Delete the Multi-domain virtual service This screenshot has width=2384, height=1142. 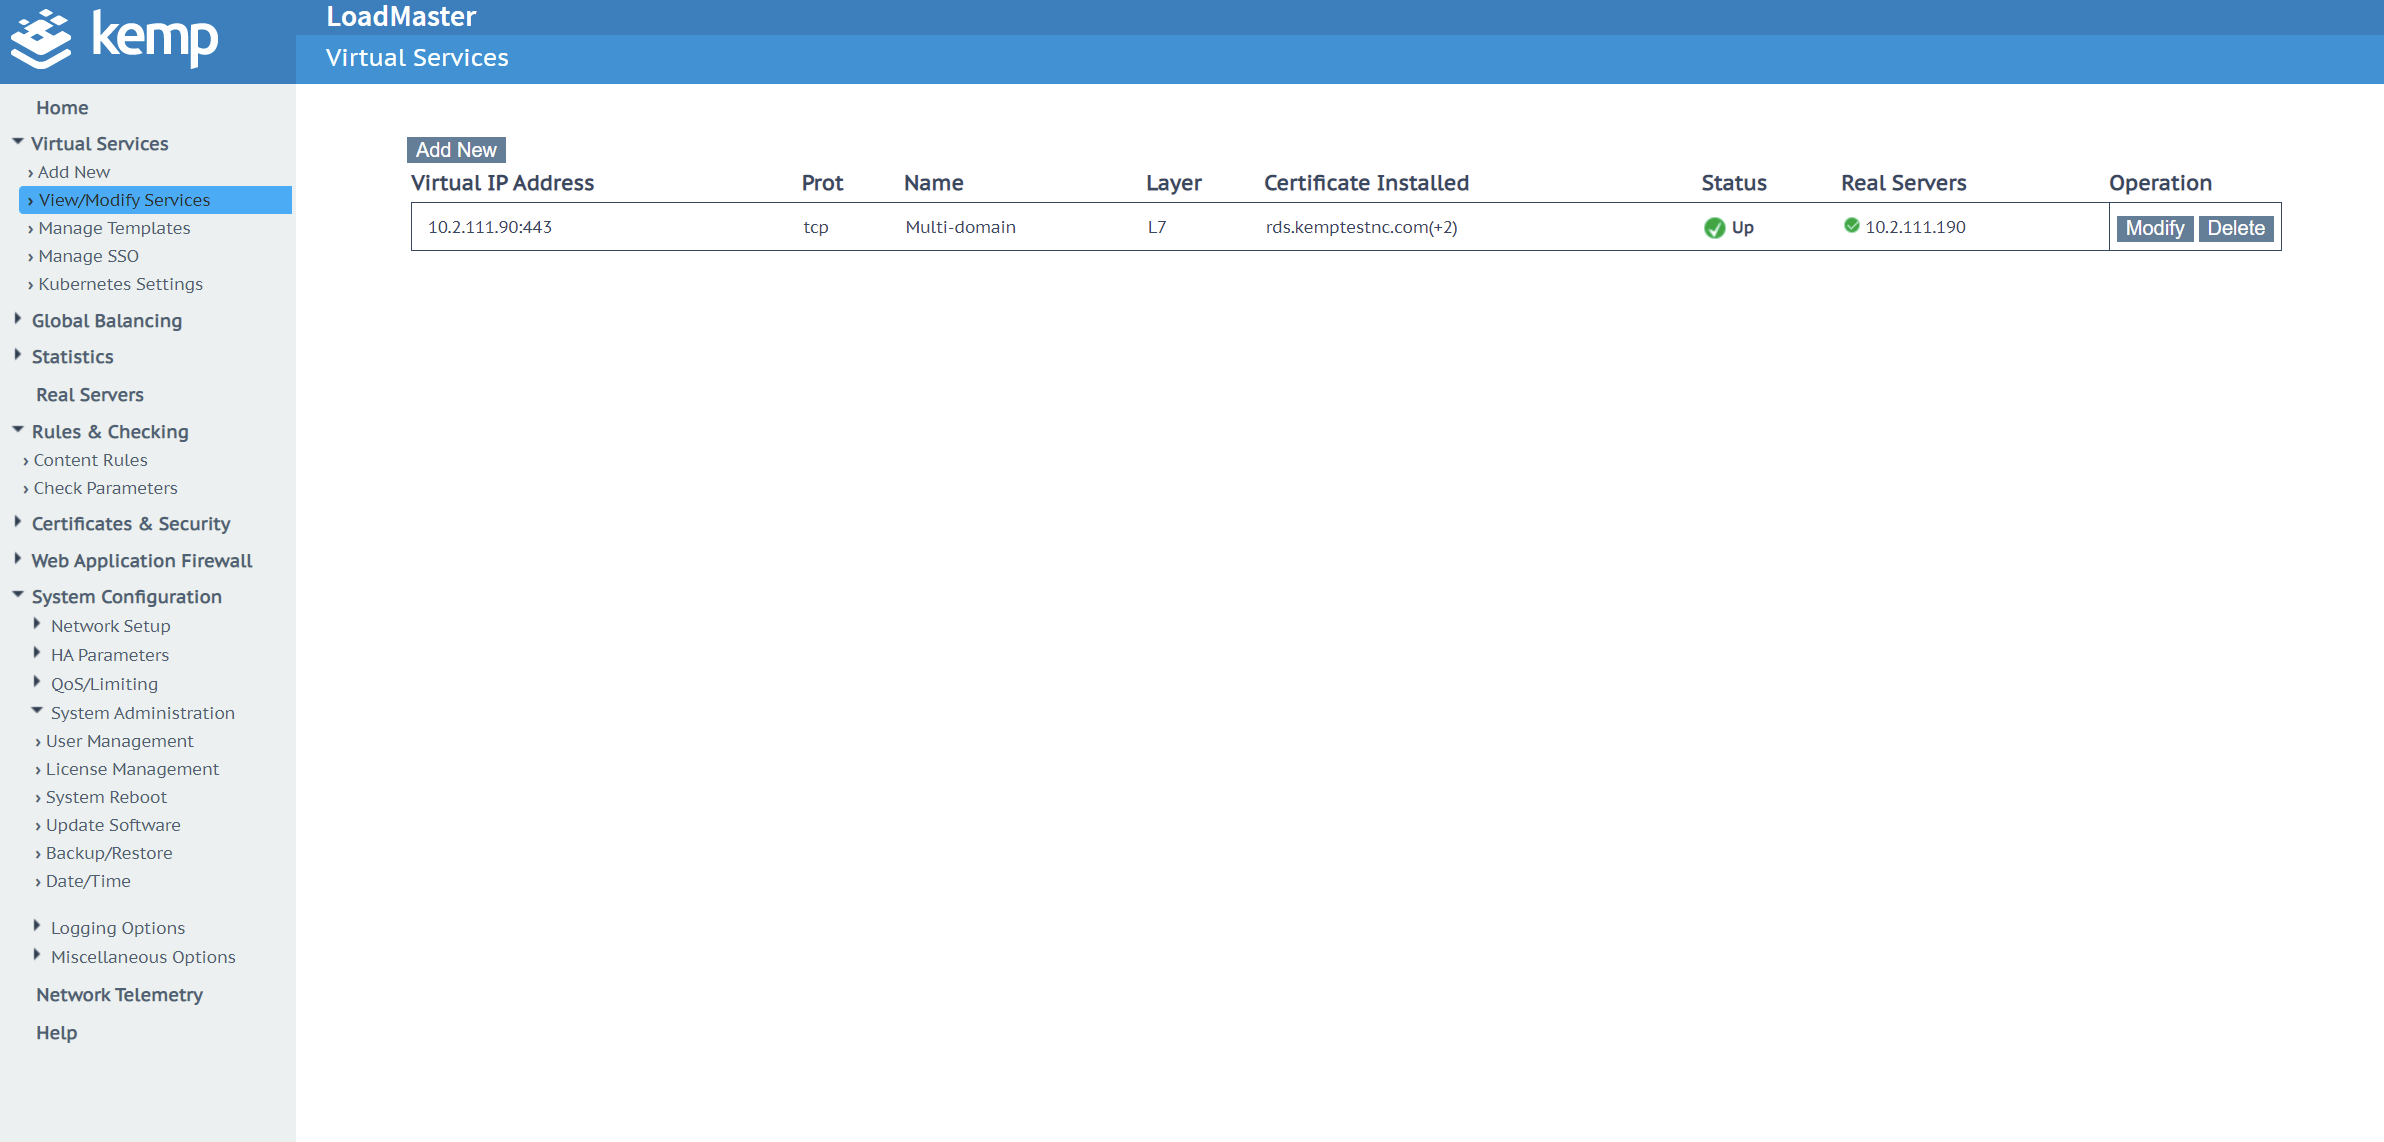[x=2236, y=229]
